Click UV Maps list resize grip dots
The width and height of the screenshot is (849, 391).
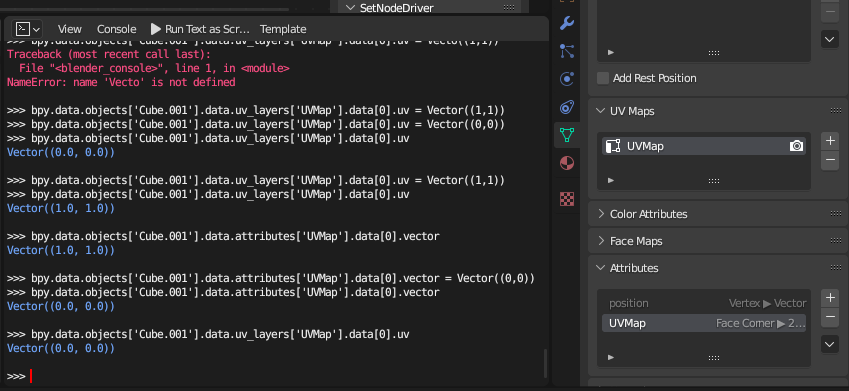point(714,181)
